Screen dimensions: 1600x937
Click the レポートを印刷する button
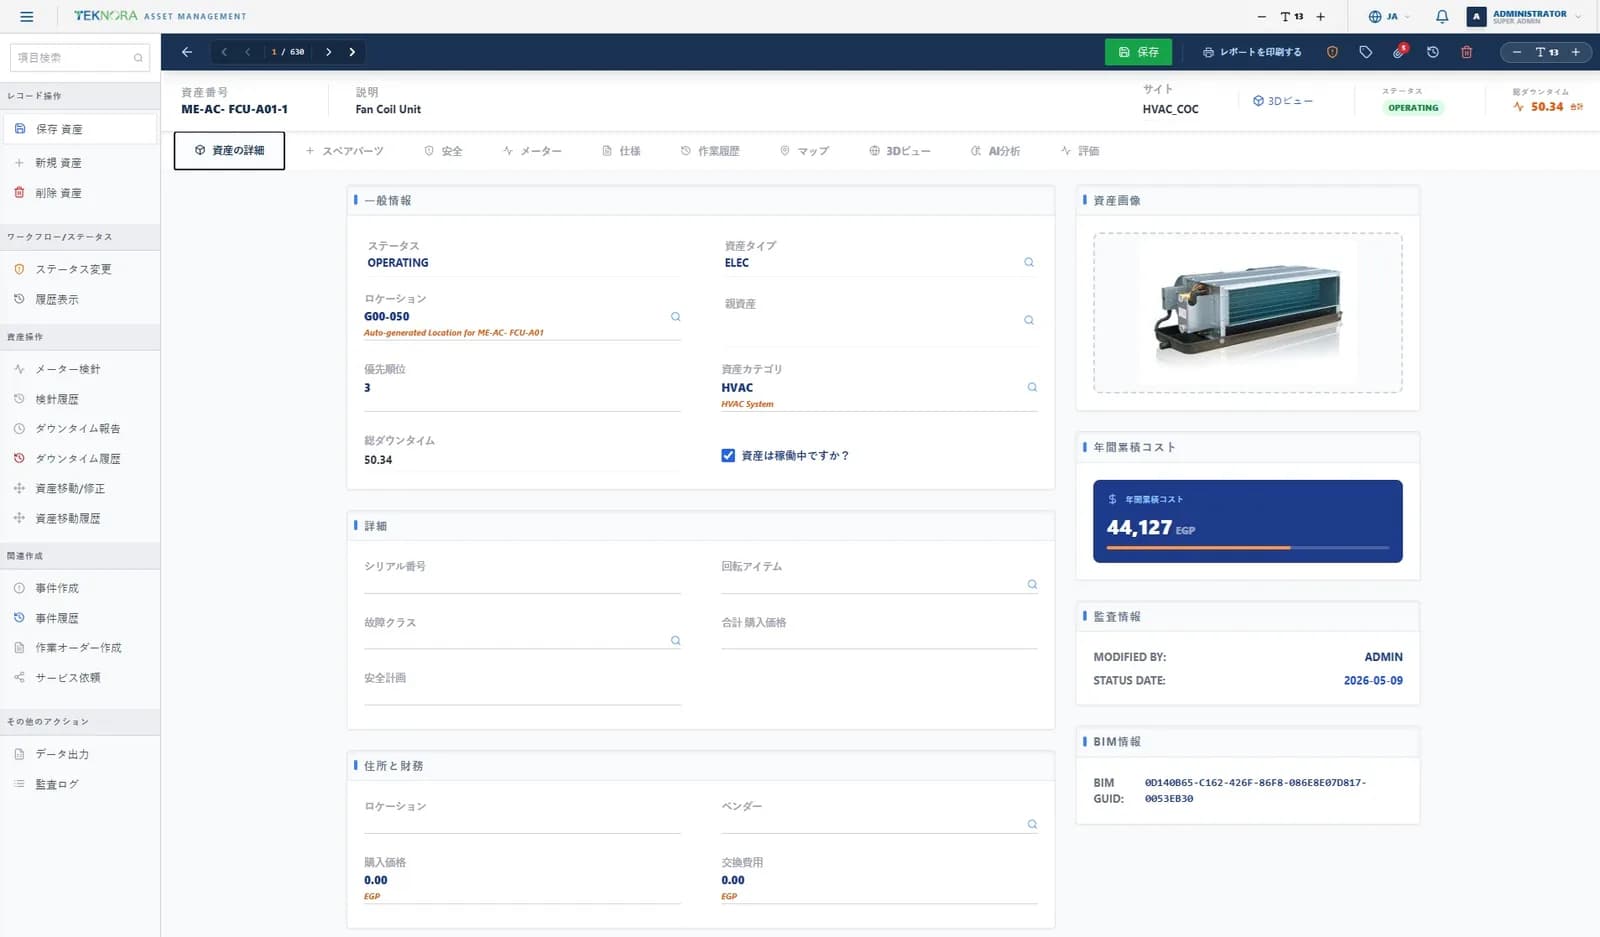1252,52
